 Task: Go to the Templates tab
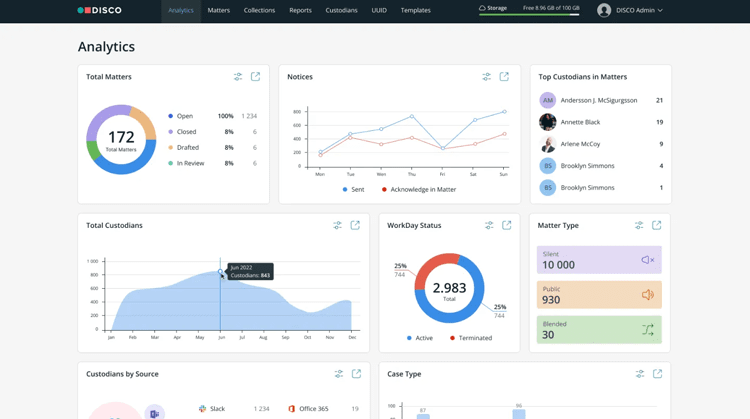point(415,10)
